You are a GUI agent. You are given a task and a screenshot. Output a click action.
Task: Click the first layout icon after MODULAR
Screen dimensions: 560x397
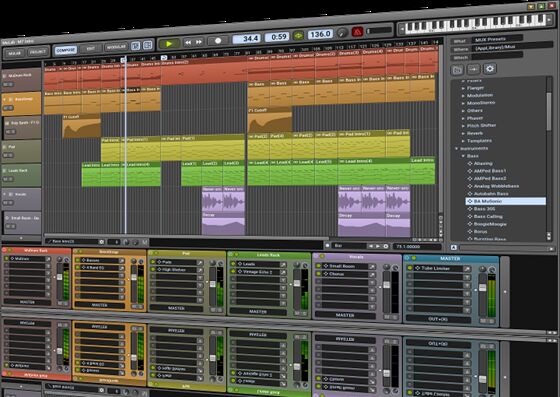pyautogui.click(x=135, y=46)
